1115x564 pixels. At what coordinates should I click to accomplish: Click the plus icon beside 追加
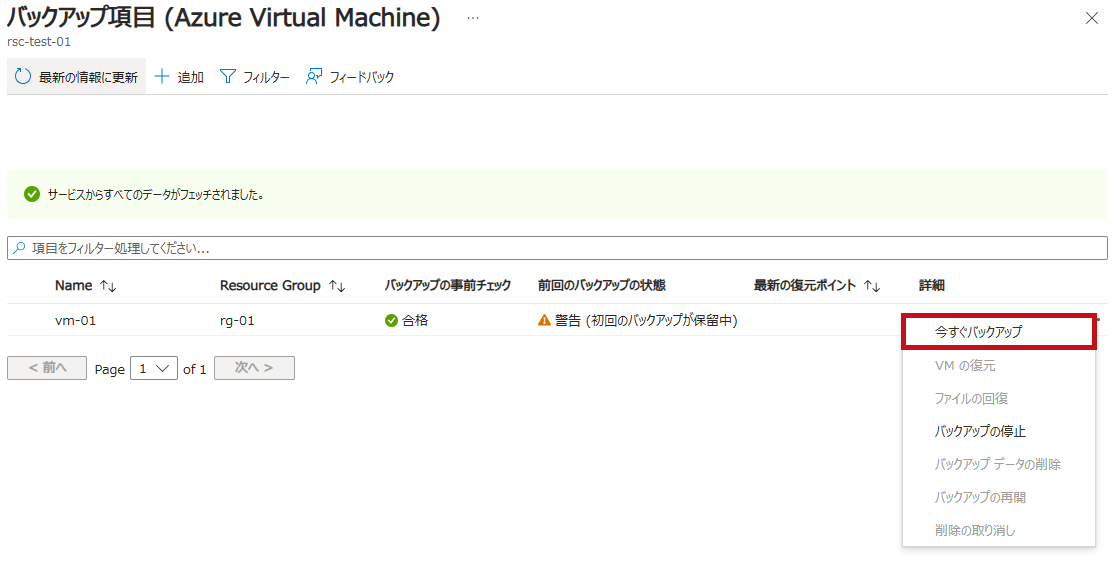[162, 76]
